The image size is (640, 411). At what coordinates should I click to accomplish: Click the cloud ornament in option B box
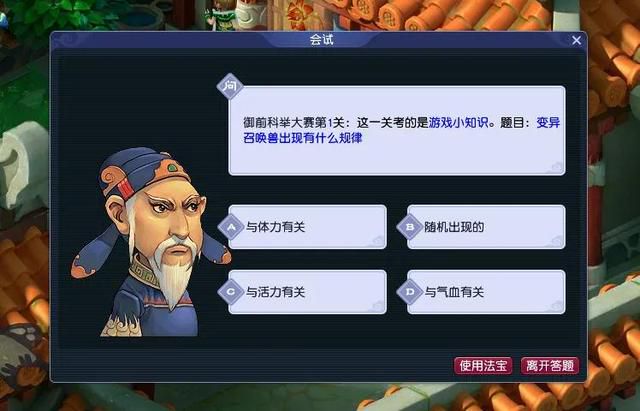[x=556, y=241]
